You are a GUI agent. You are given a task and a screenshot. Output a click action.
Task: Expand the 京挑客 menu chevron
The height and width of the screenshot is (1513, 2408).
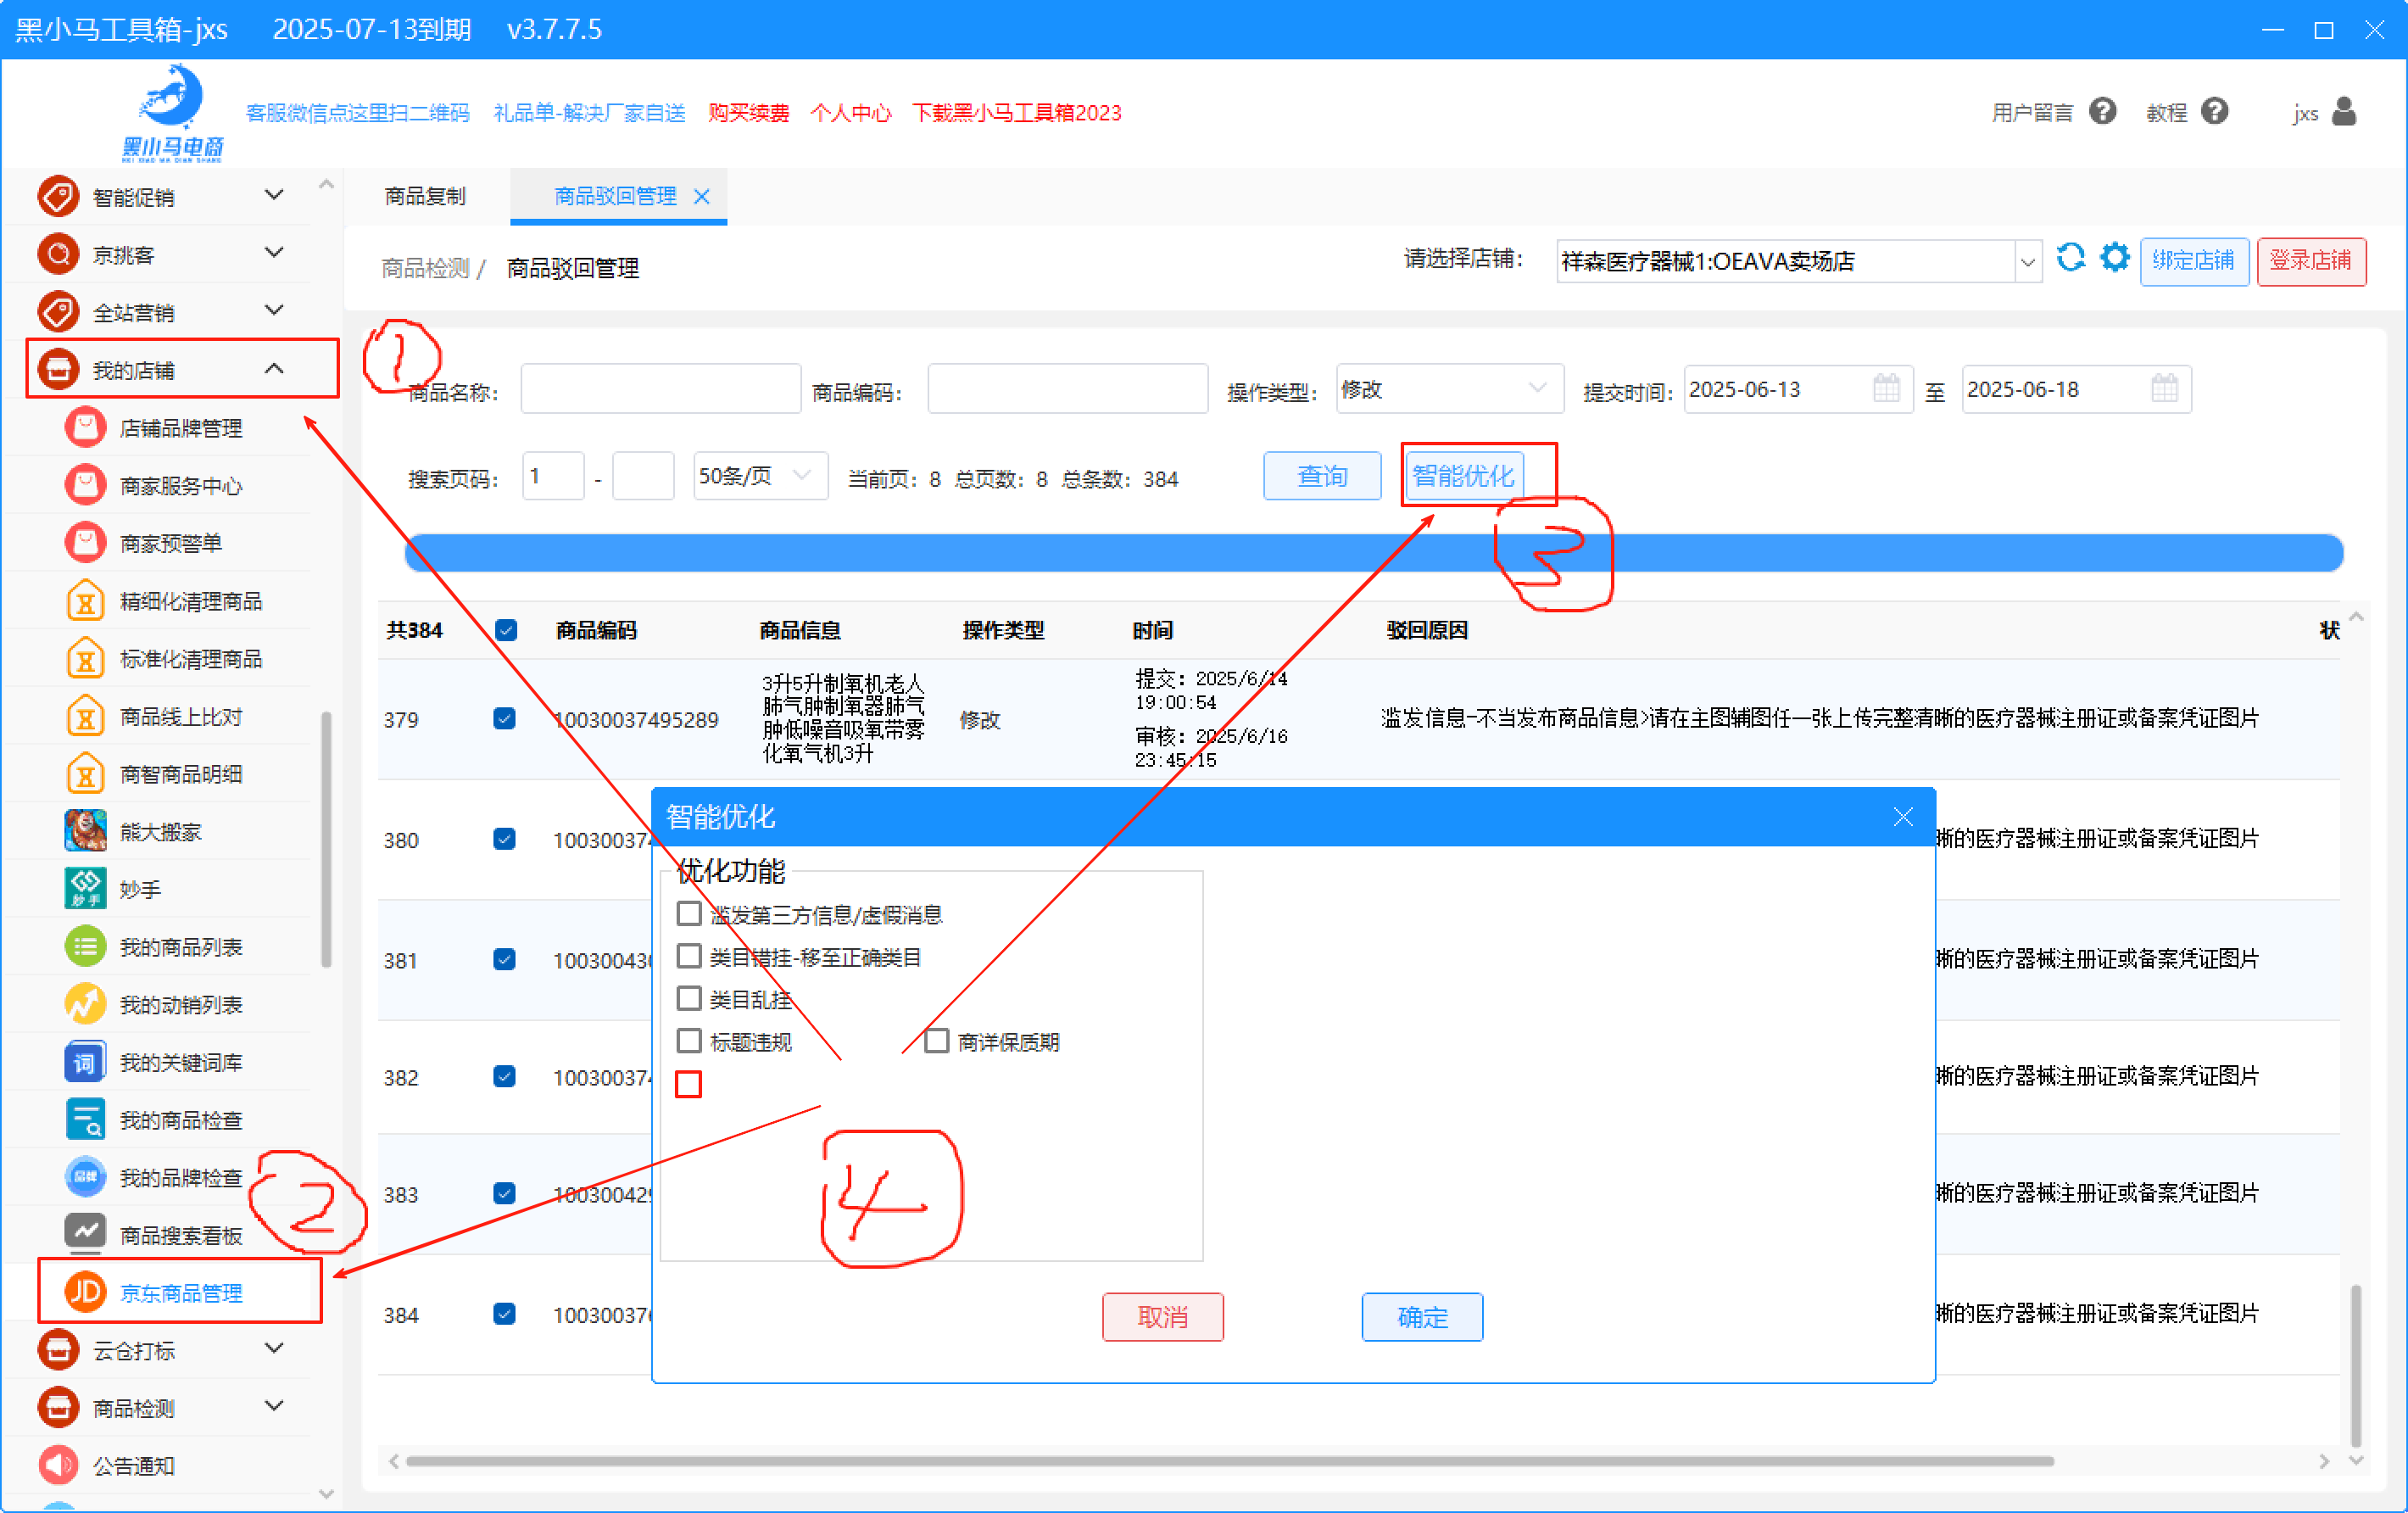coord(274,253)
